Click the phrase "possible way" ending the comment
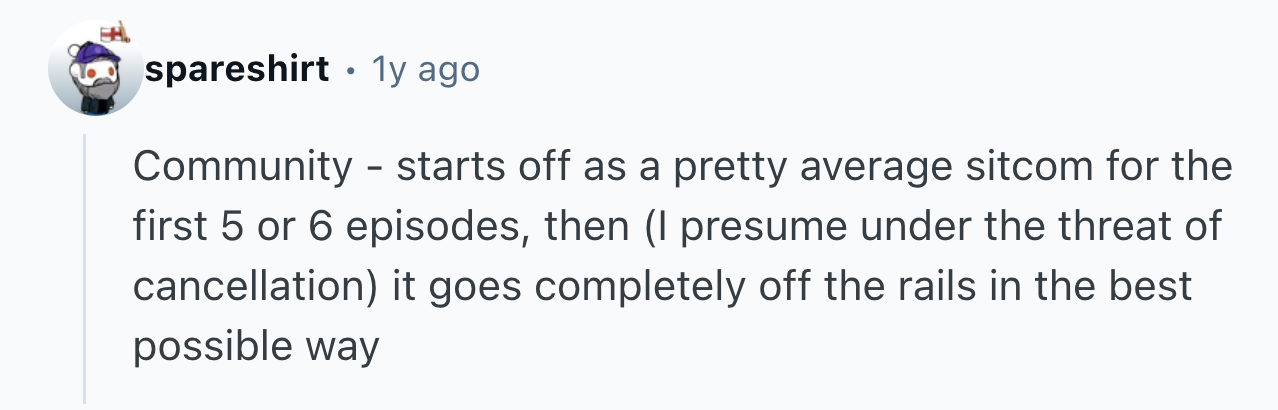Image resolution: width=1278 pixels, height=410 pixels. click(256, 347)
